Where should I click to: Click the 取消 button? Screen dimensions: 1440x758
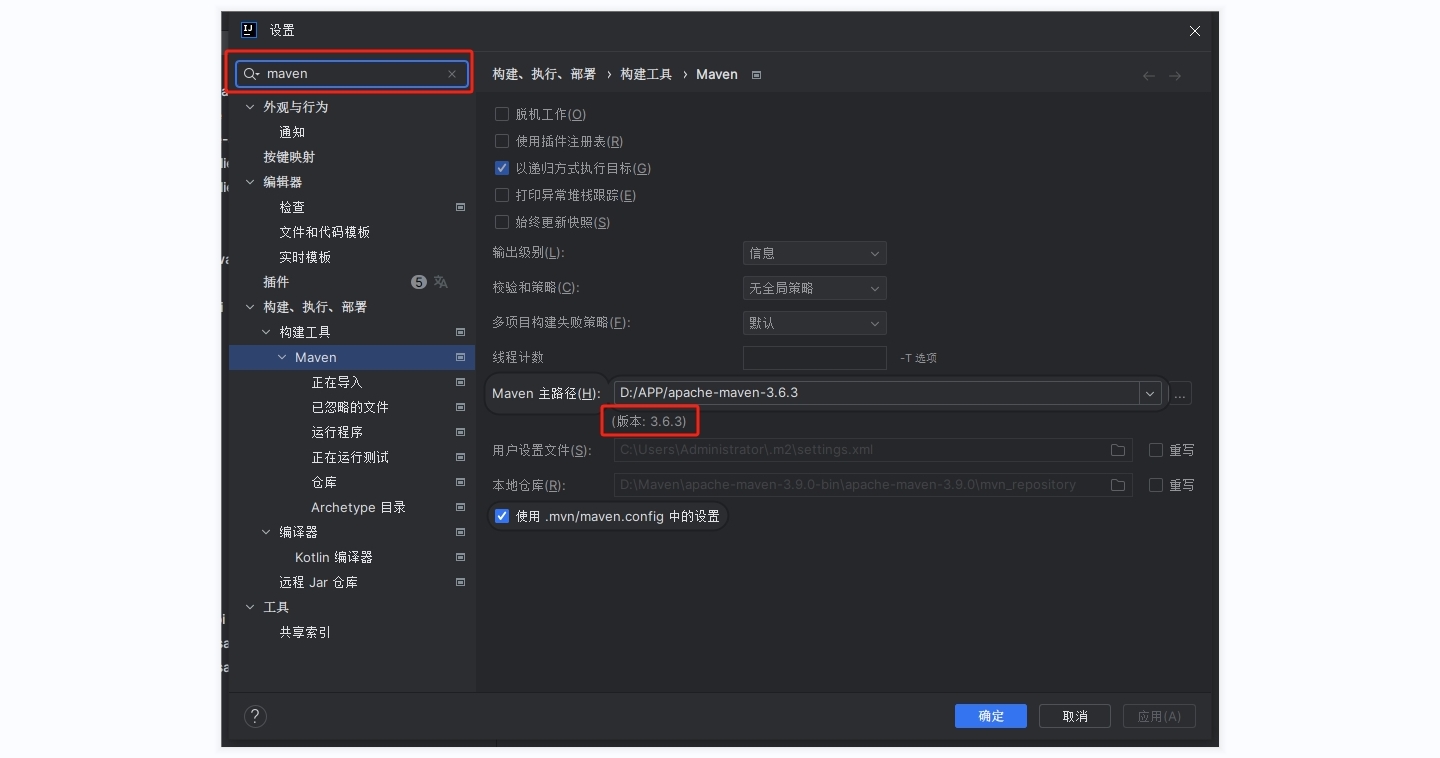coord(1075,716)
